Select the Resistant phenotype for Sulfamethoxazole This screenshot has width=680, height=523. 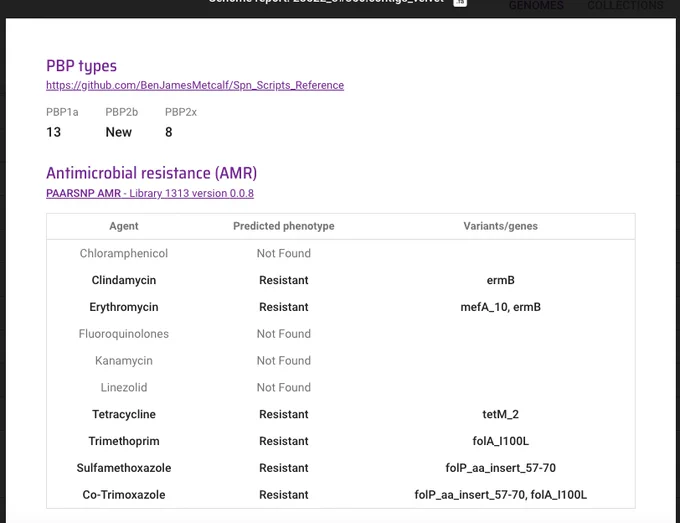(284, 468)
